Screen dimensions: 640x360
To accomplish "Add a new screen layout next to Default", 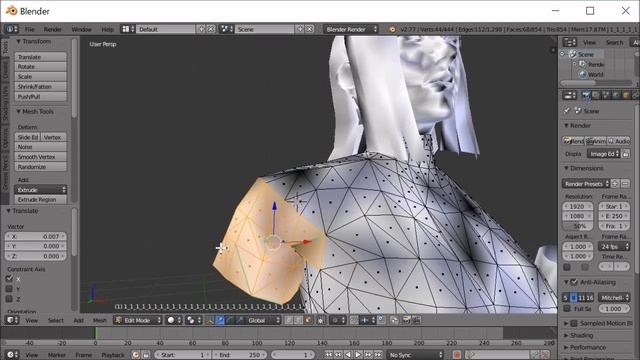I will pyautogui.click(x=201, y=29).
